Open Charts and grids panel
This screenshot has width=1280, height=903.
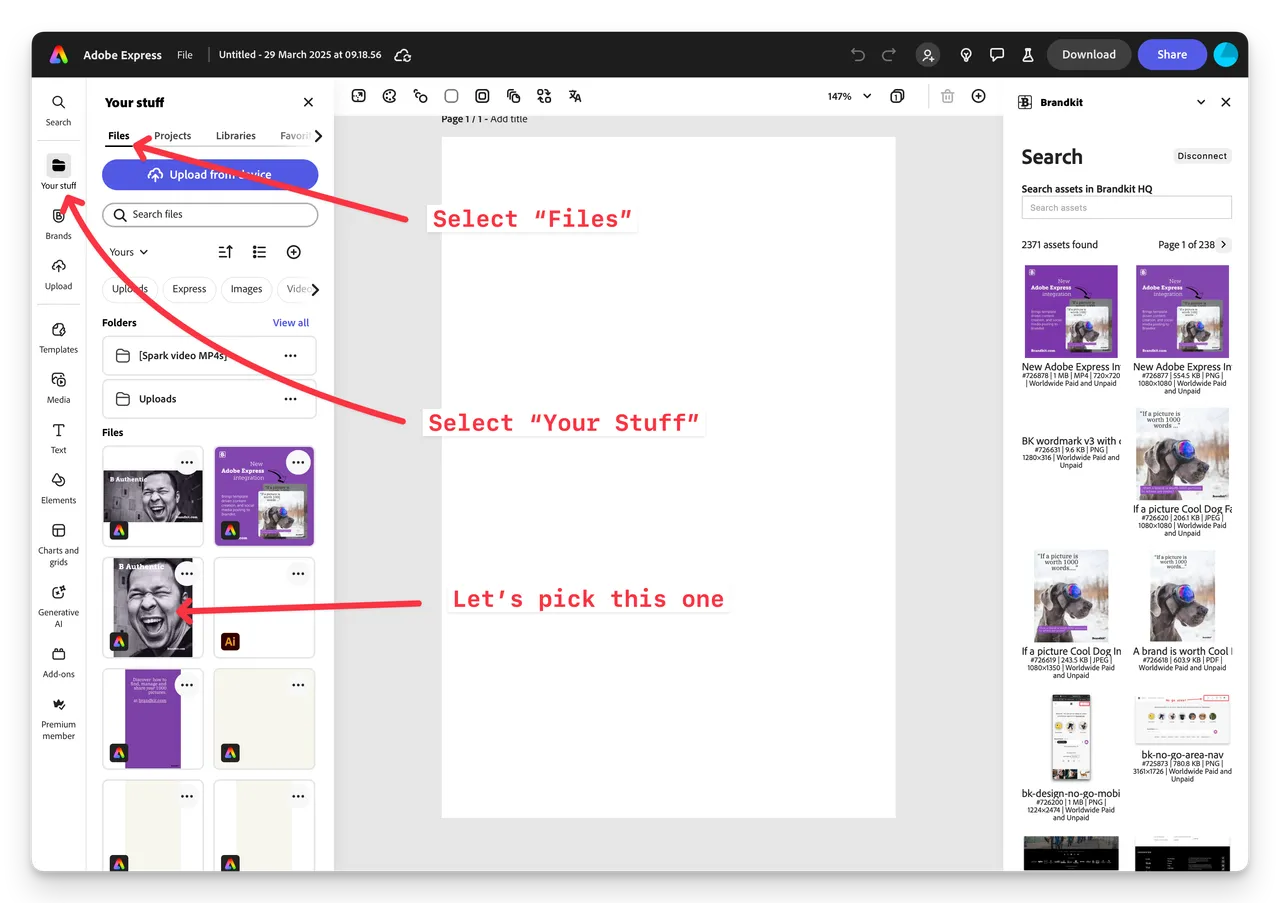pyautogui.click(x=58, y=544)
